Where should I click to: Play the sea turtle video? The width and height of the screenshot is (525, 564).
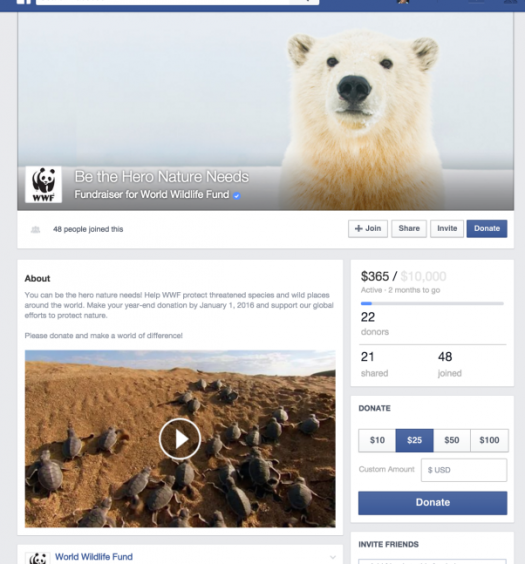pyautogui.click(x=180, y=439)
